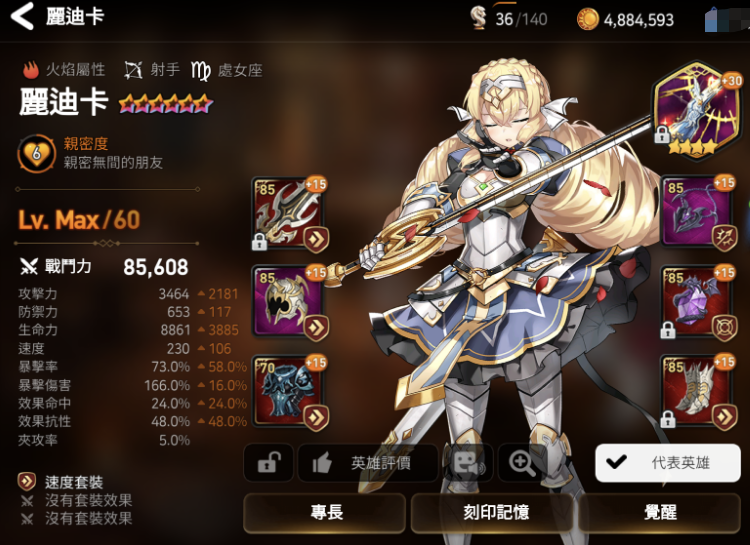Open the level 85 helmet slot
Image resolution: width=750 pixels, height=545 pixels.
[290, 302]
